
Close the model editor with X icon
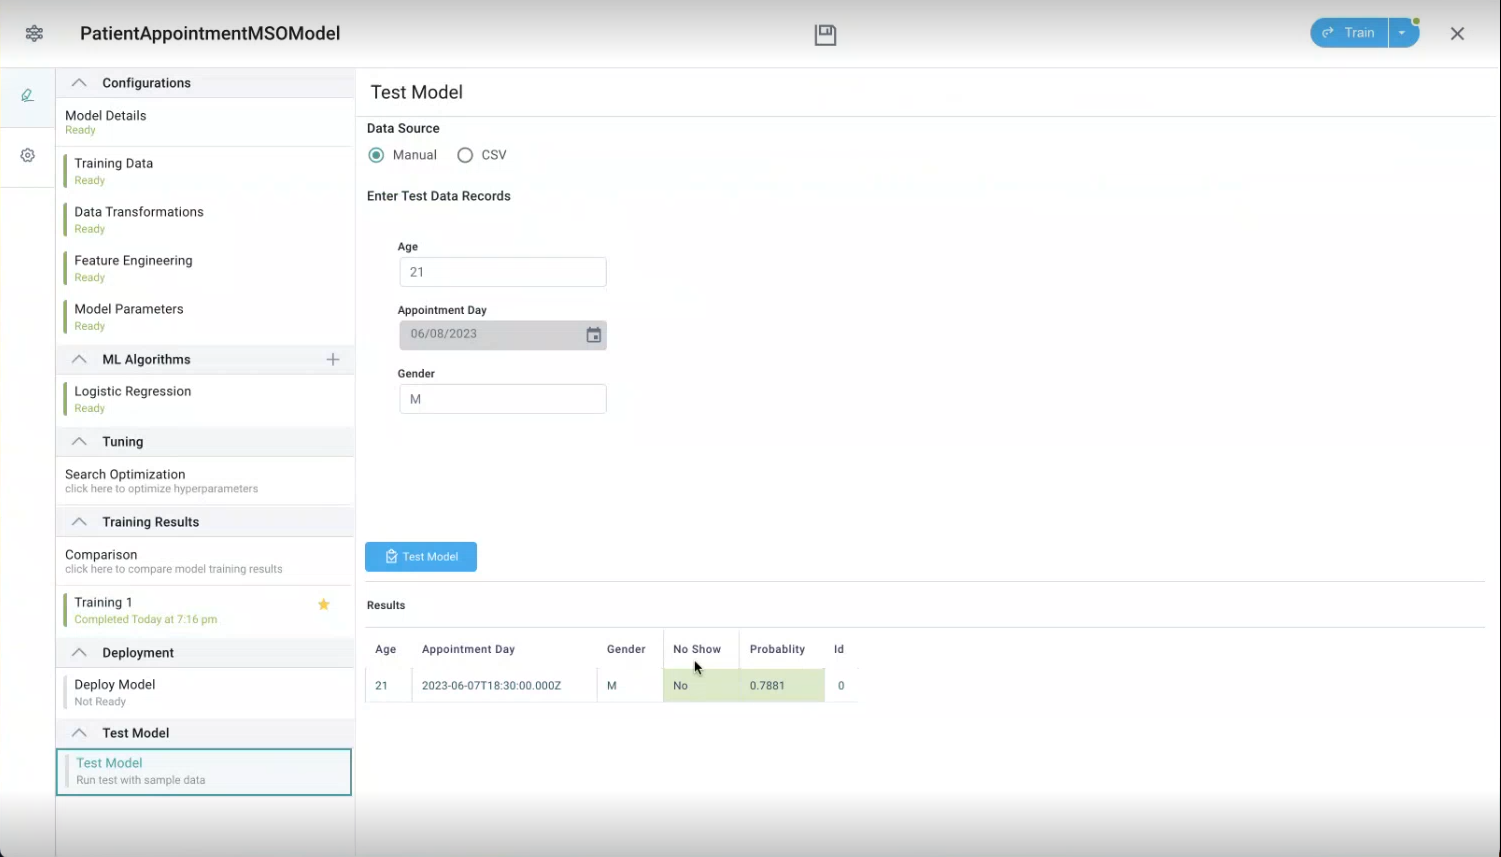1457,34
